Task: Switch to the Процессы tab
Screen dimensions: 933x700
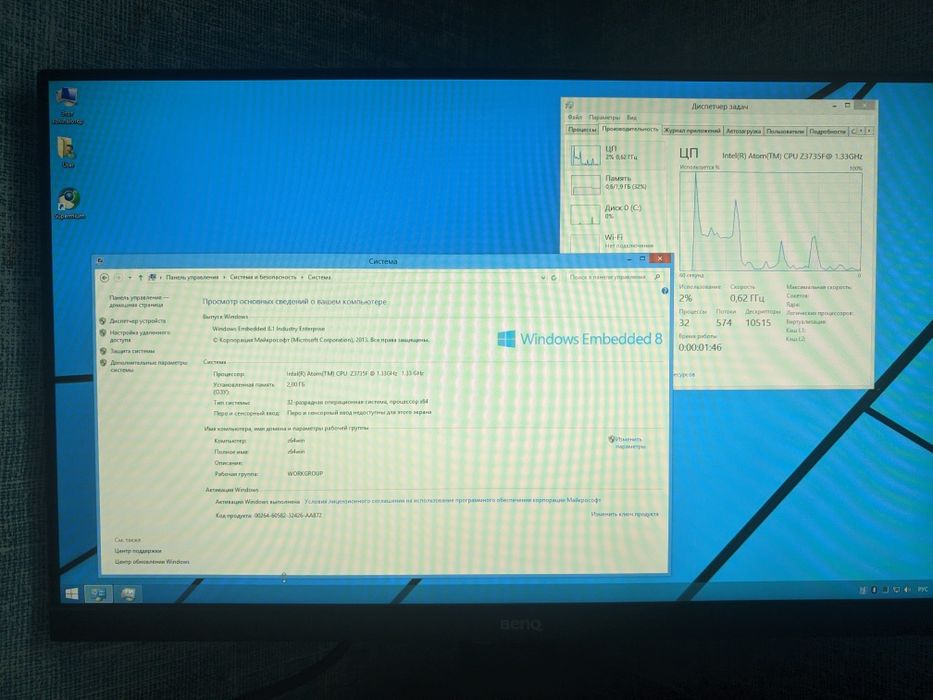Action: [582, 130]
